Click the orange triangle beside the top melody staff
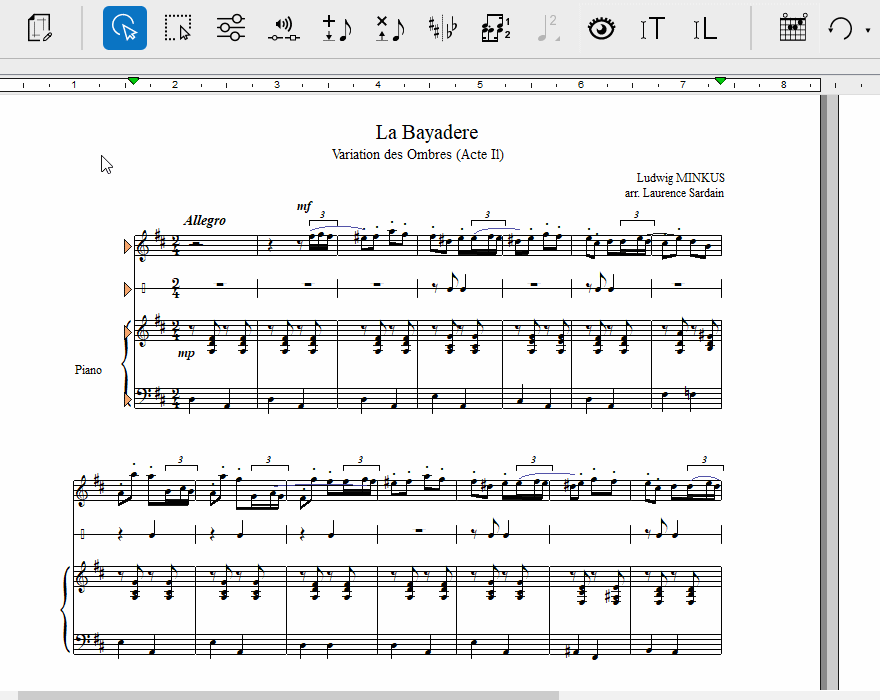 (x=127, y=246)
